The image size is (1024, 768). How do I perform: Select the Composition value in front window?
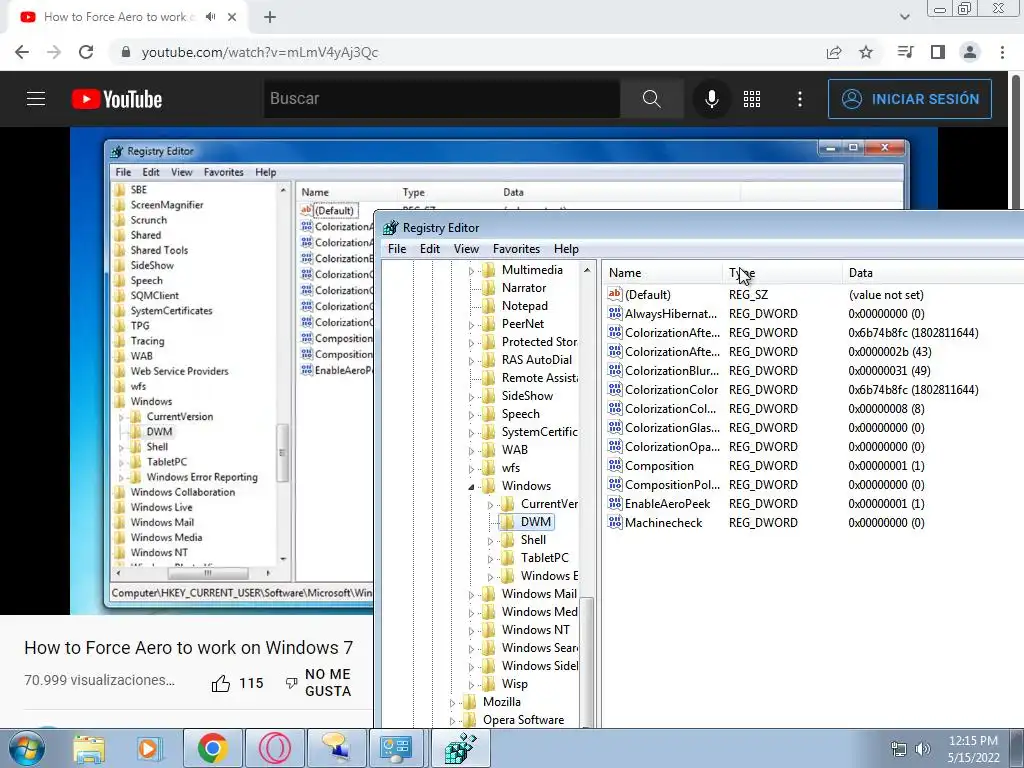pos(659,466)
